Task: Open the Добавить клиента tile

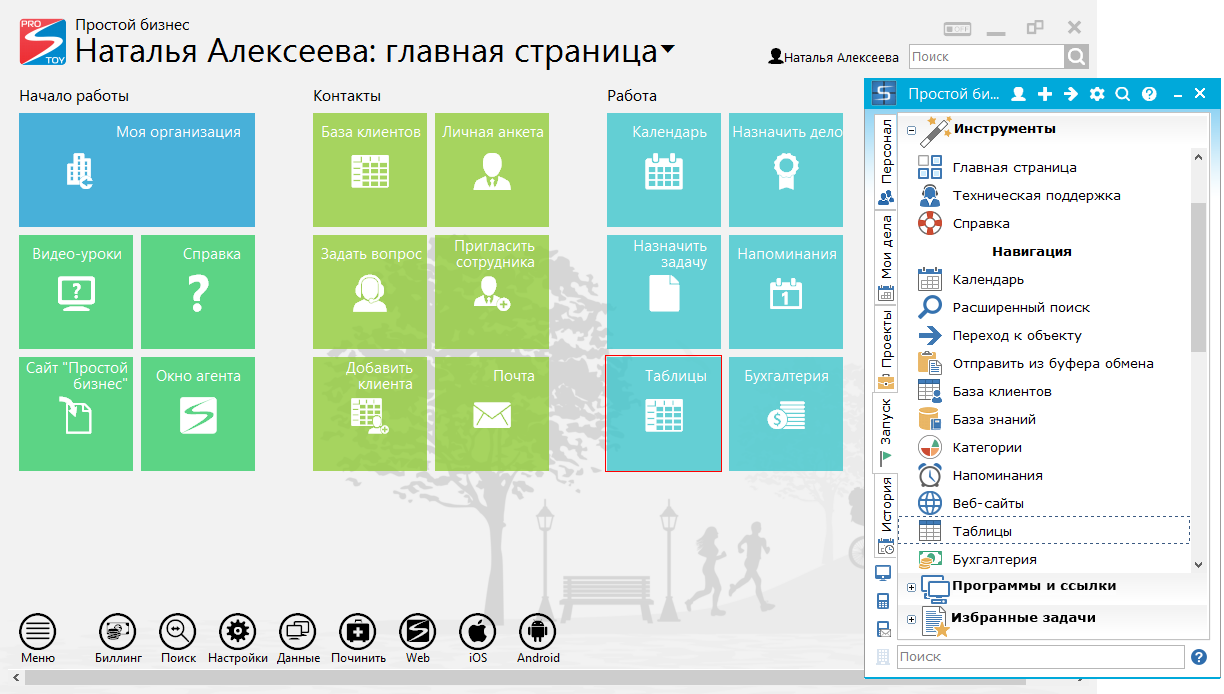Action: 370,414
